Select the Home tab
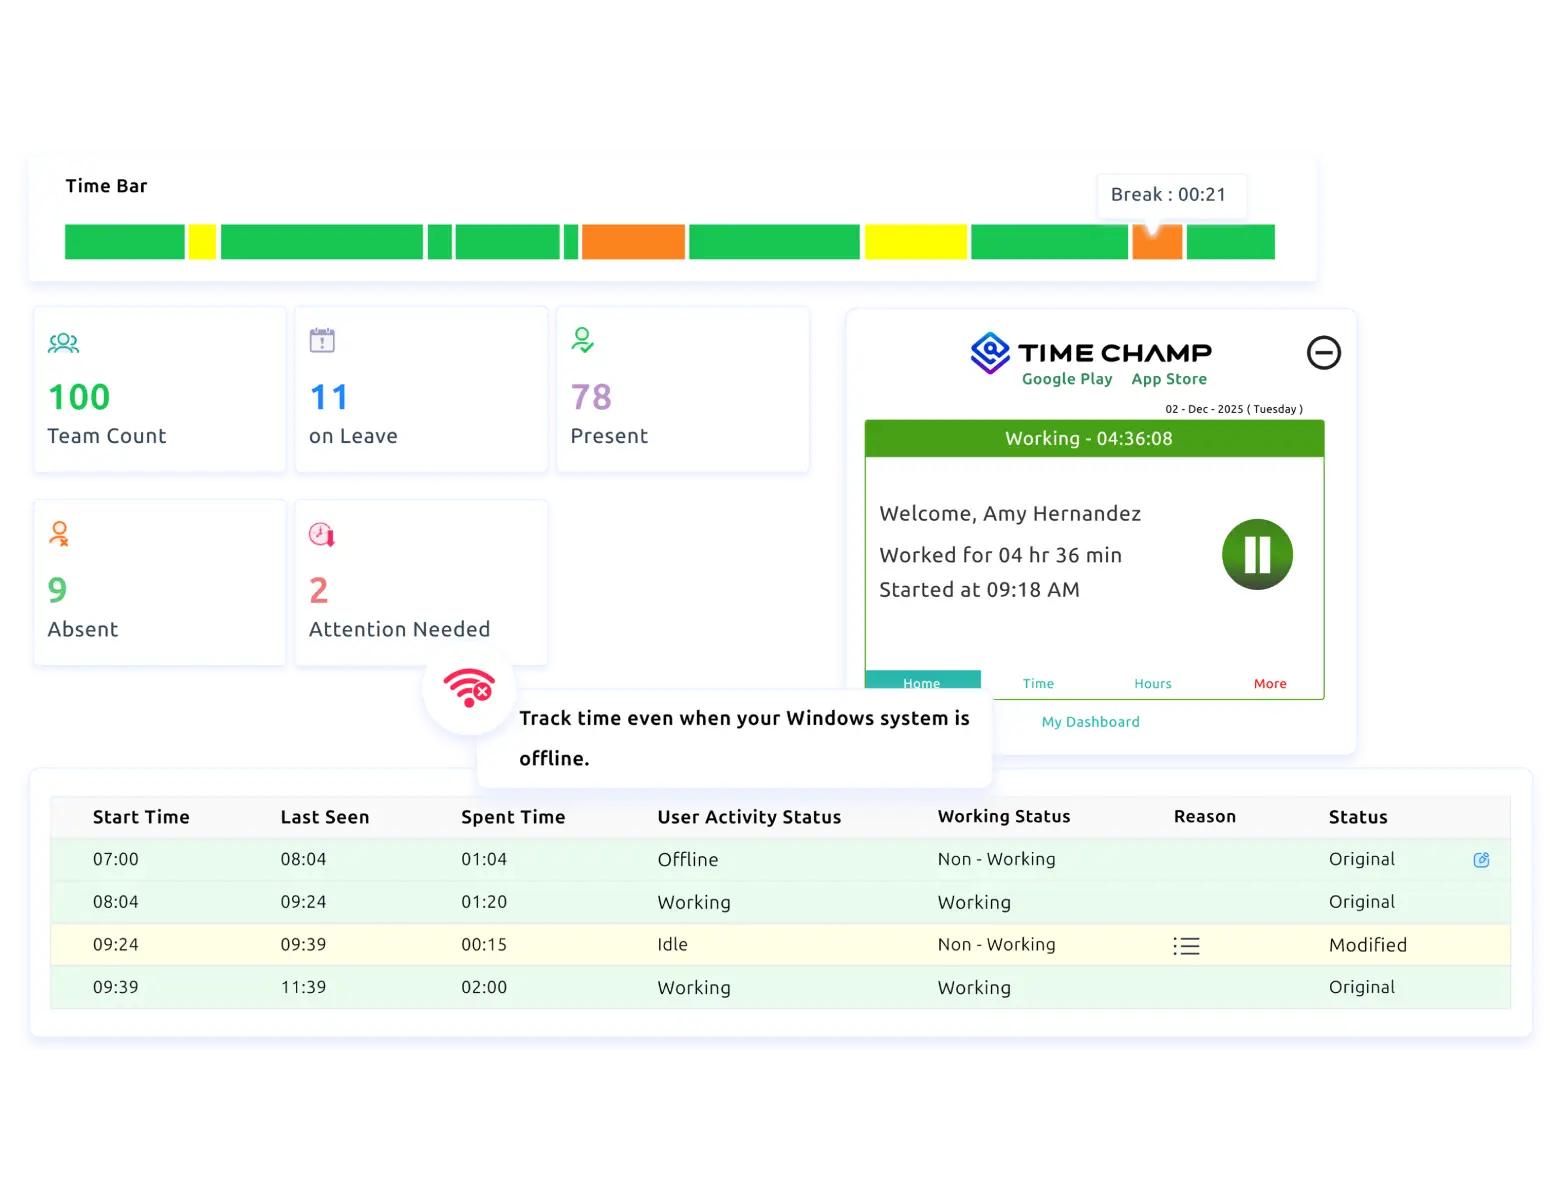This screenshot has width=1550, height=1184. coord(921,683)
